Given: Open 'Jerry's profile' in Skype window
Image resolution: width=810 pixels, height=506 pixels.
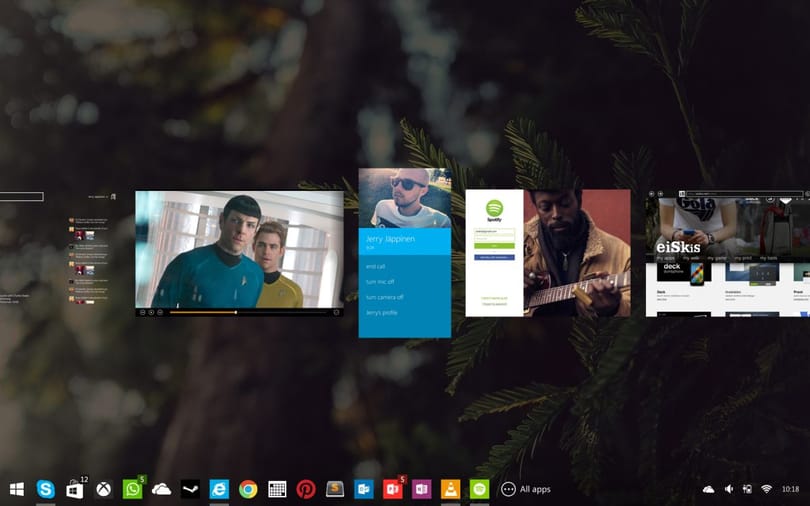Looking at the screenshot, I should pos(382,313).
